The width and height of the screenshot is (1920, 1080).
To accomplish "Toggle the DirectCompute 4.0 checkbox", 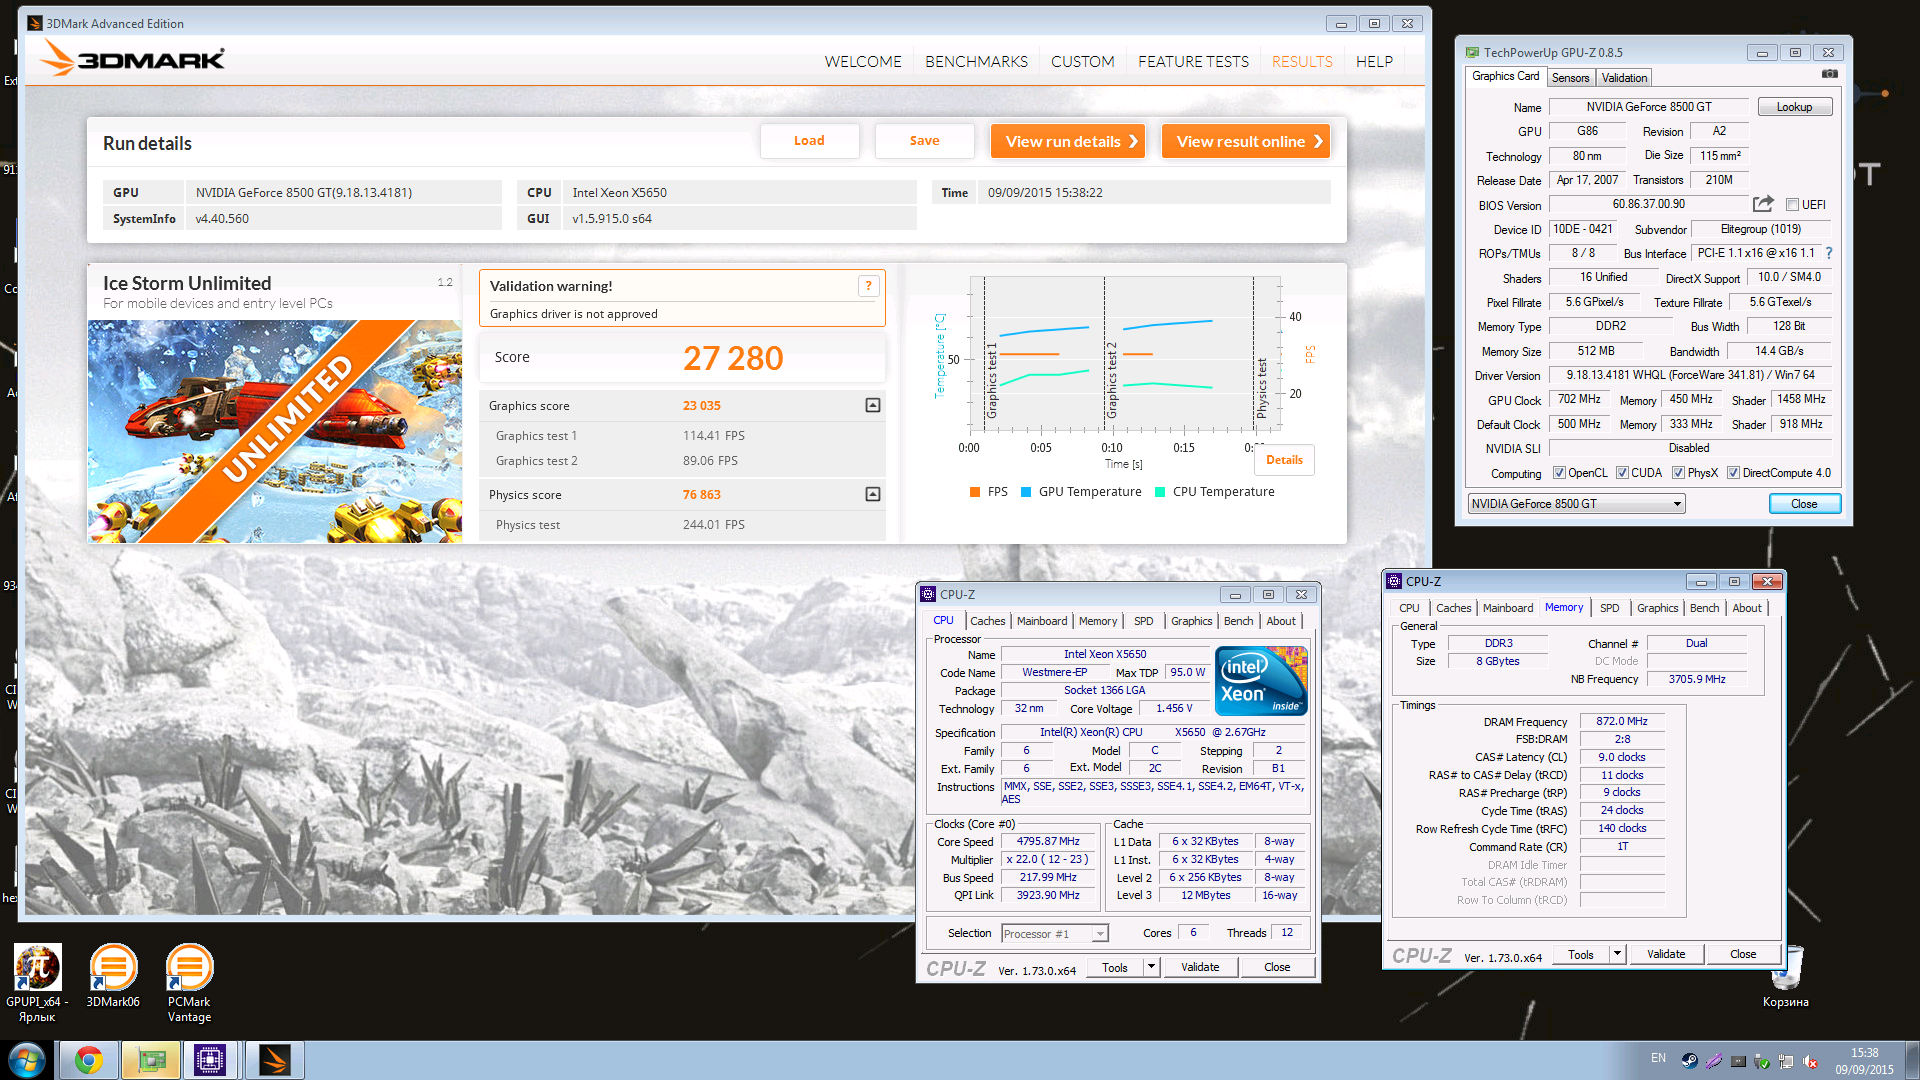I will (x=1733, y=473).
